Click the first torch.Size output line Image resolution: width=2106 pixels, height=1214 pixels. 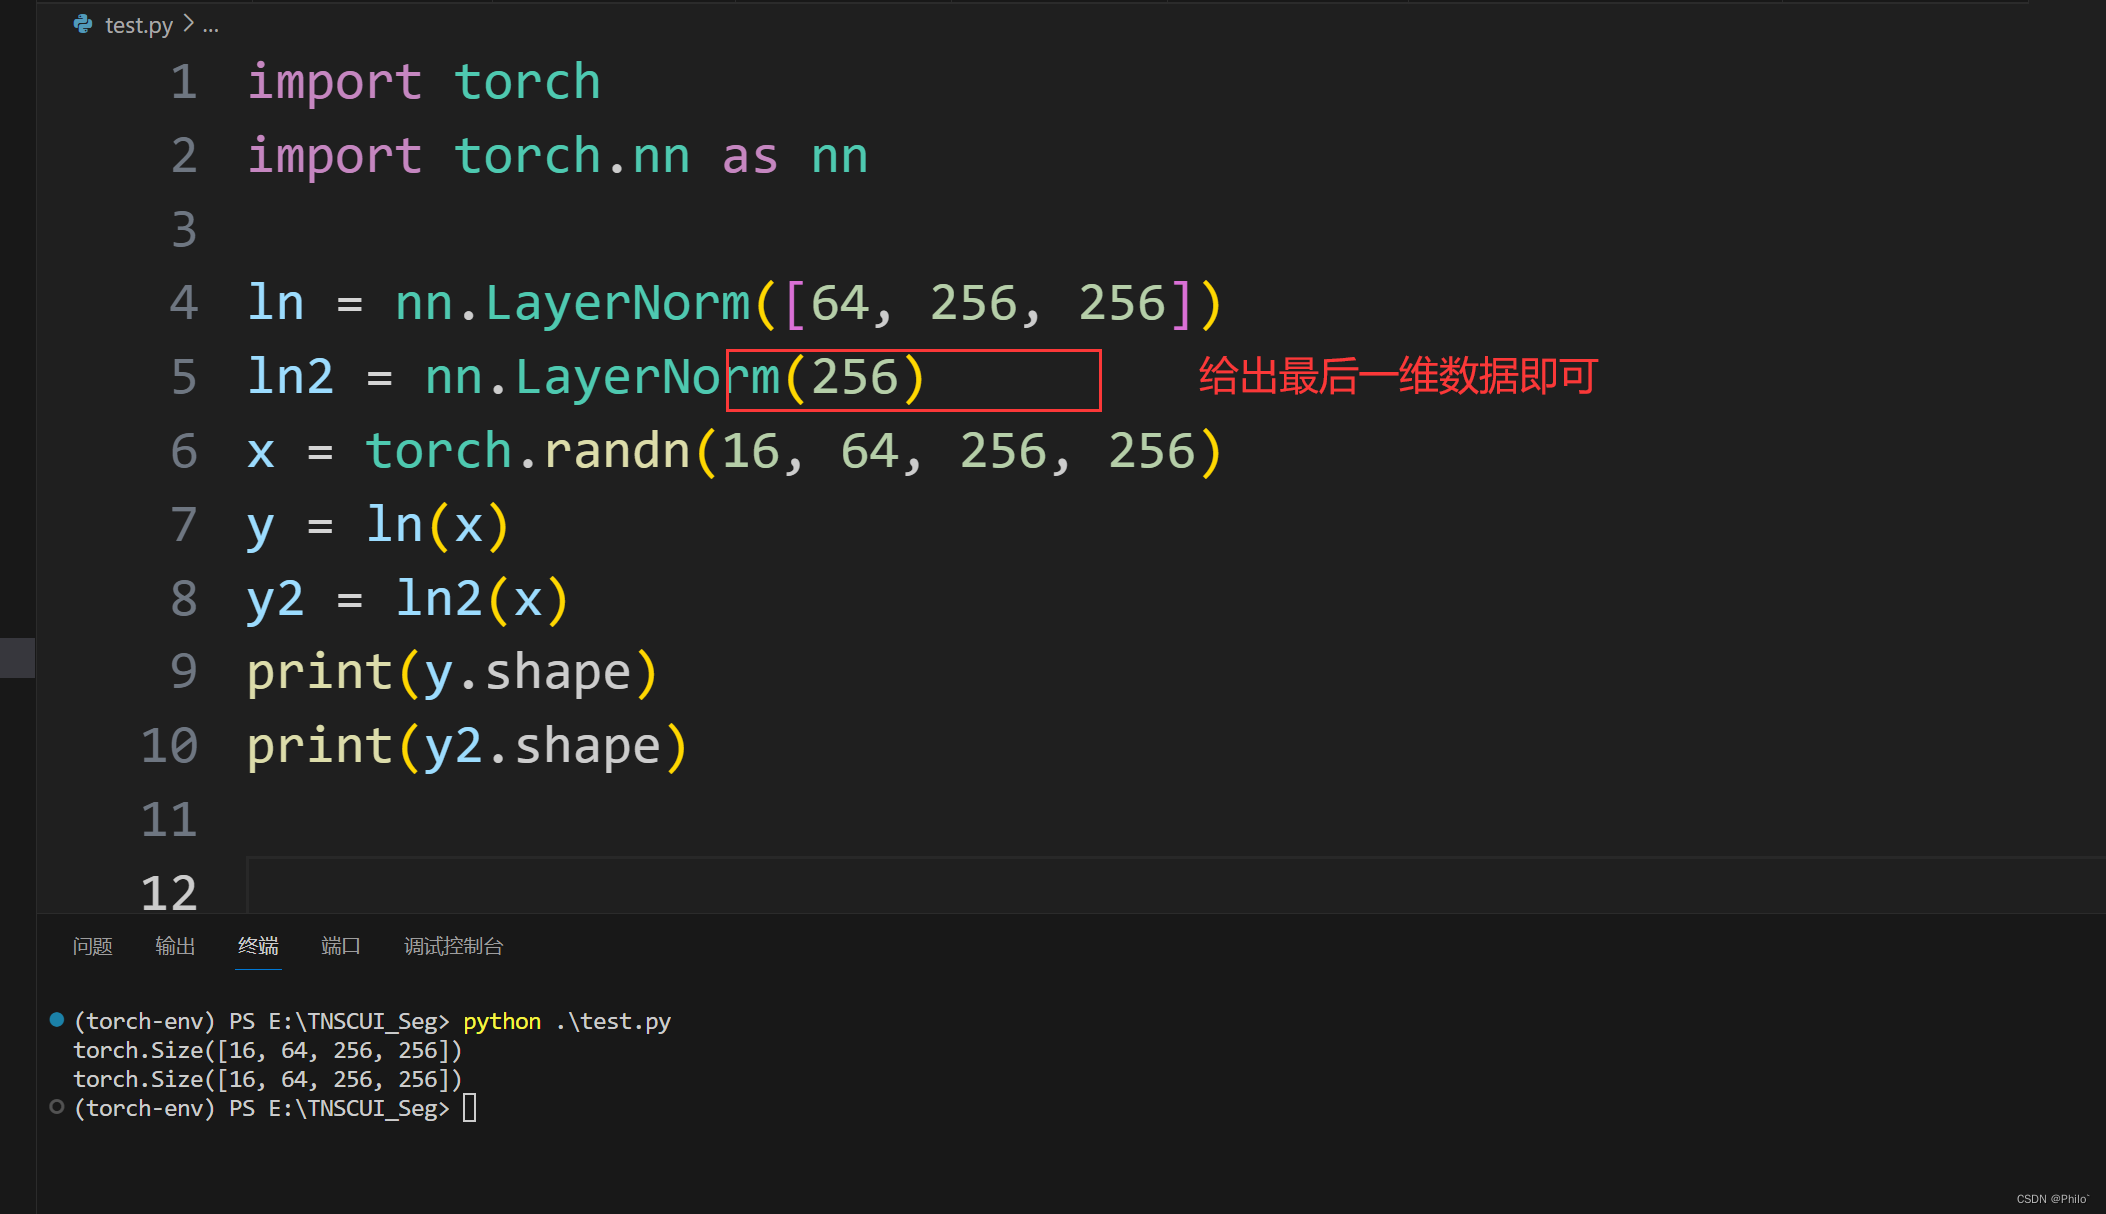coord(267,1050)
